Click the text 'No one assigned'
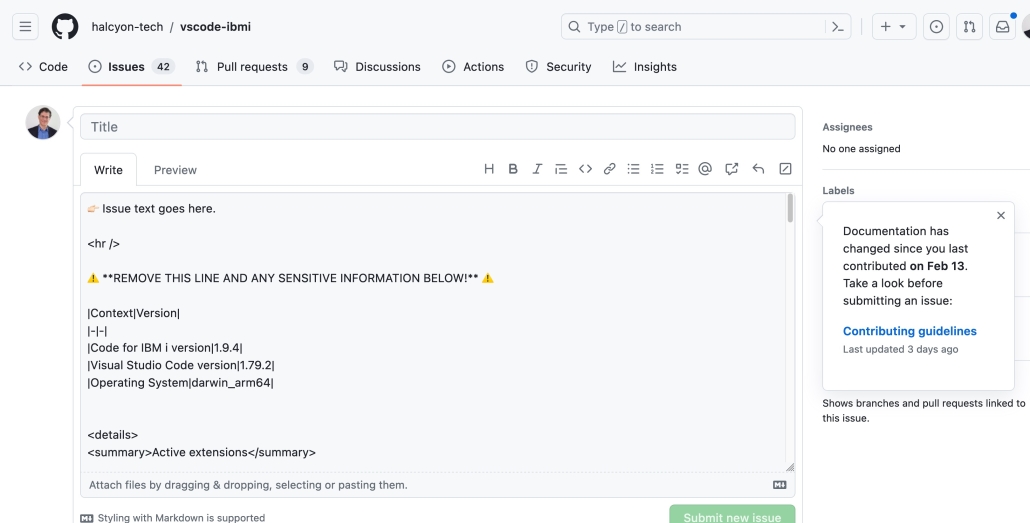The height and width of the screenshot is (523, 1030). pos(861,148)
